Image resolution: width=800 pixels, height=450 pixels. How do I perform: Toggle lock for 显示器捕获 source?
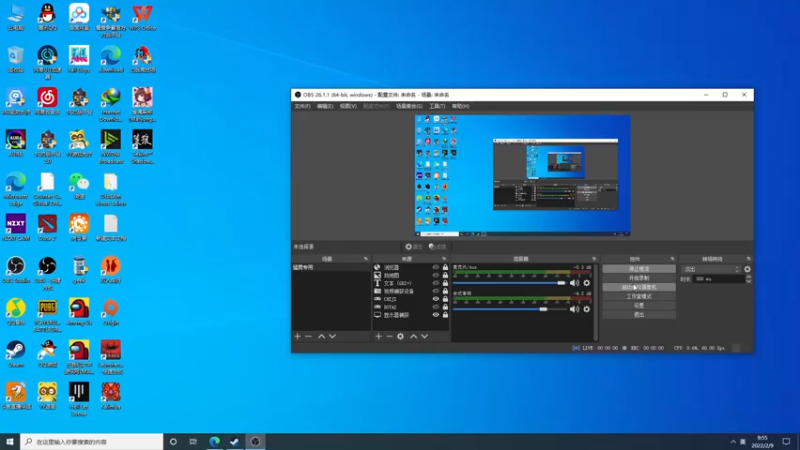coord(445,315)
